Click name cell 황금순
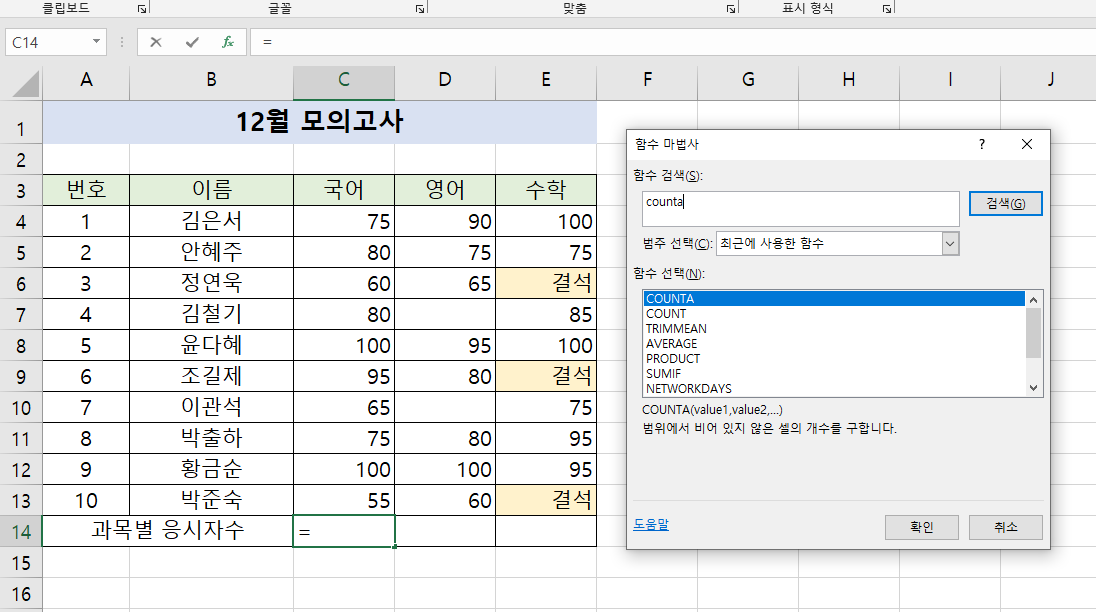 click(x=211, y=469)
